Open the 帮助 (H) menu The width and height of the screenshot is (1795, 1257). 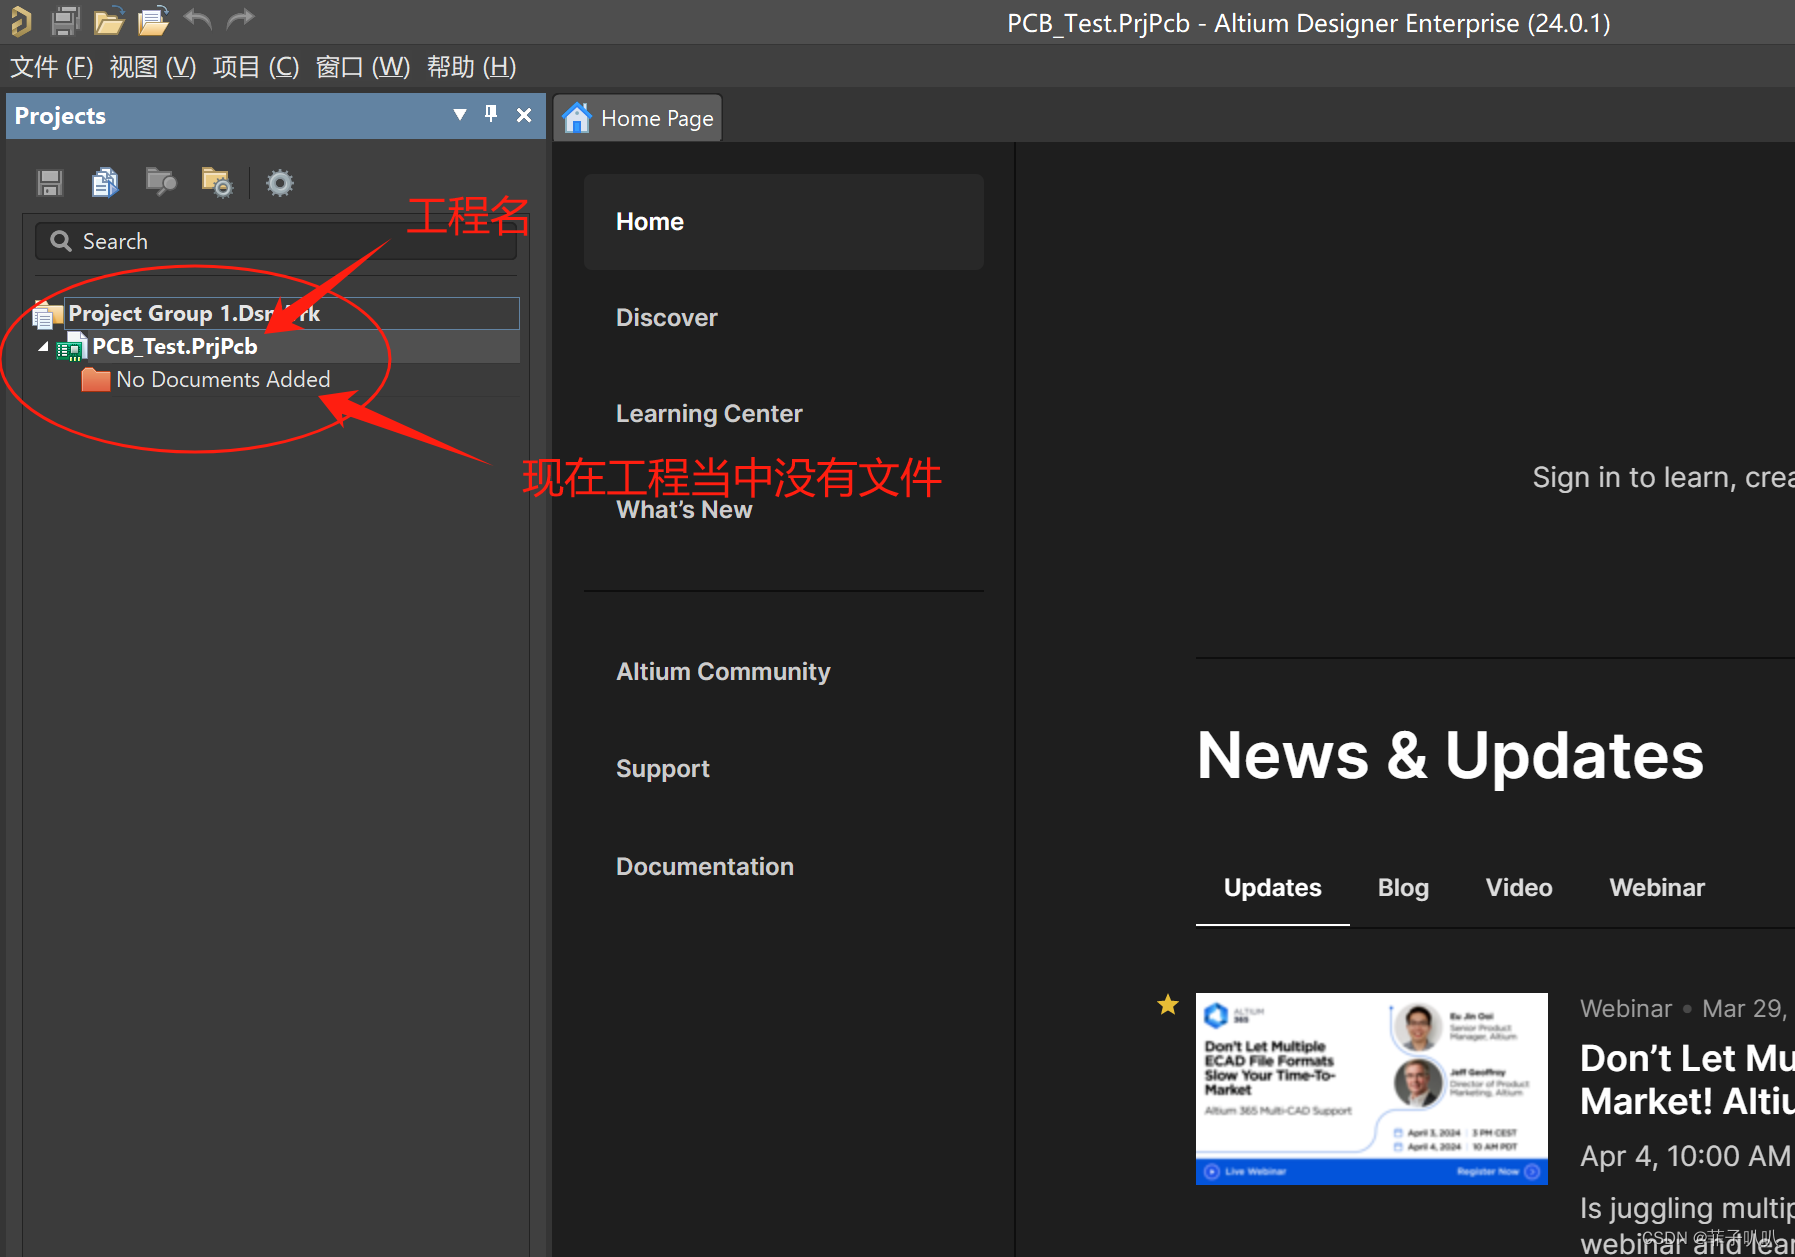pyautogui.click(x=472, y=67)
